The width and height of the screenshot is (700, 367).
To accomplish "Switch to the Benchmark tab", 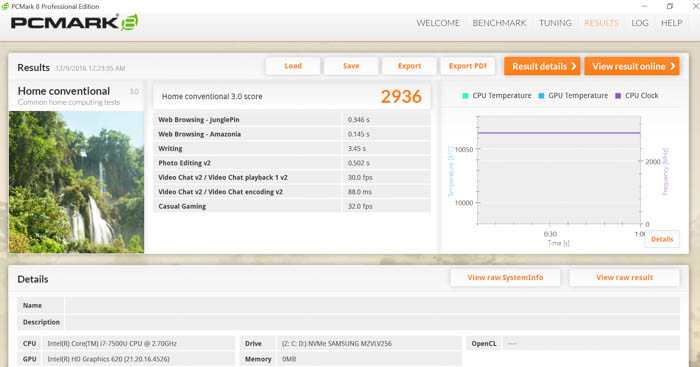I will [499, 23].
